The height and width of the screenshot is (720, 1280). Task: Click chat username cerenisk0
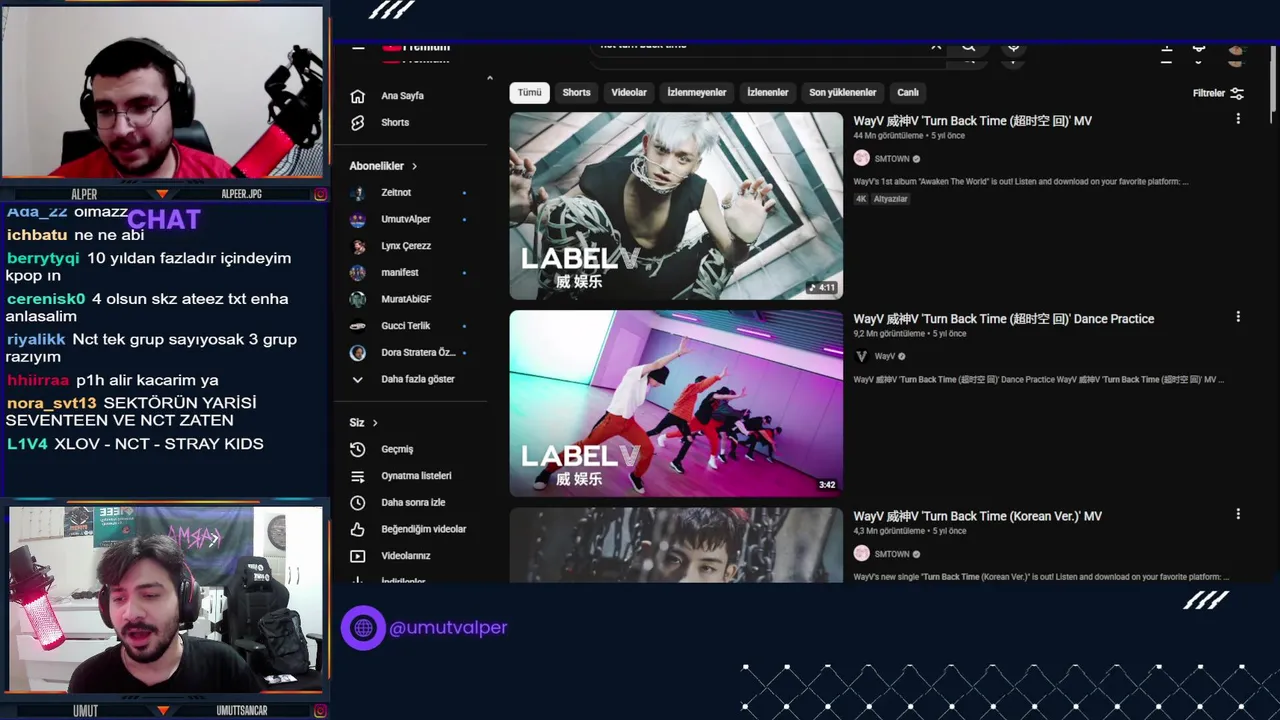coord(46,299)
